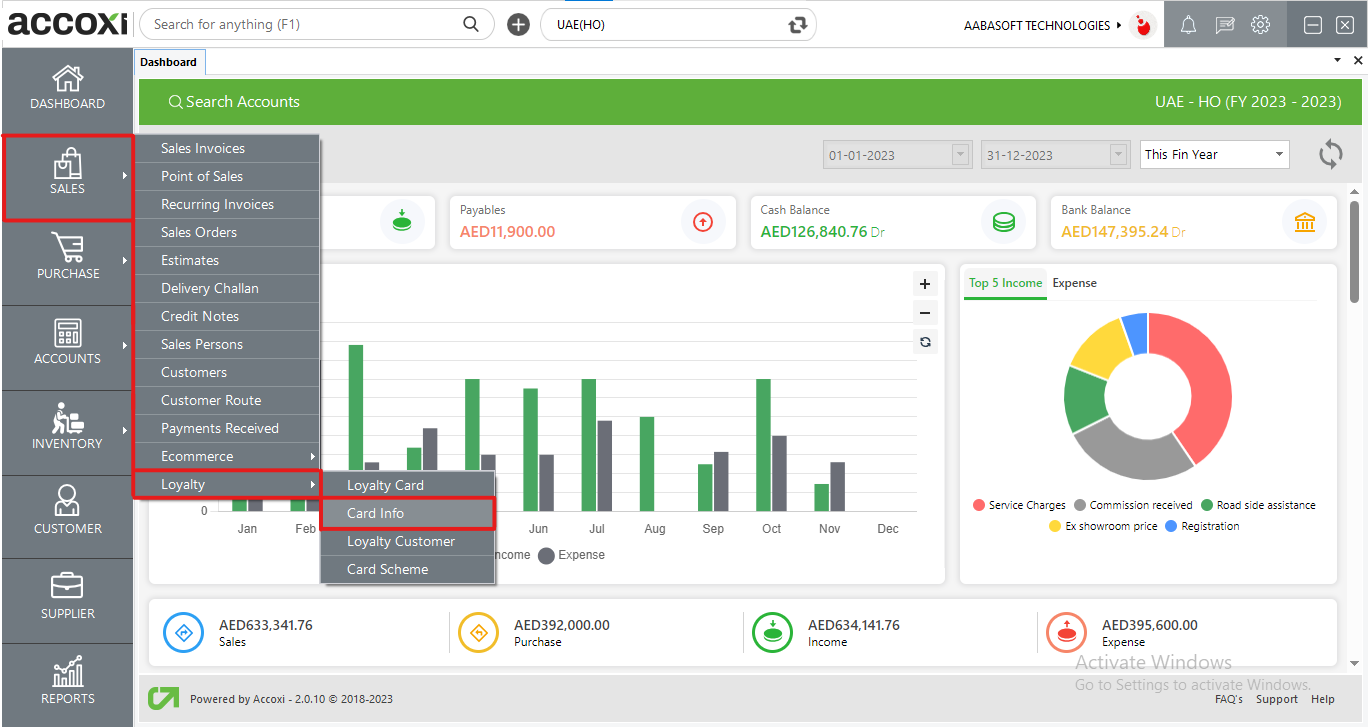The width and height of the screenshot is (1368, 727).
Task: Open the Reports module icon
Action: pos(67,682)
